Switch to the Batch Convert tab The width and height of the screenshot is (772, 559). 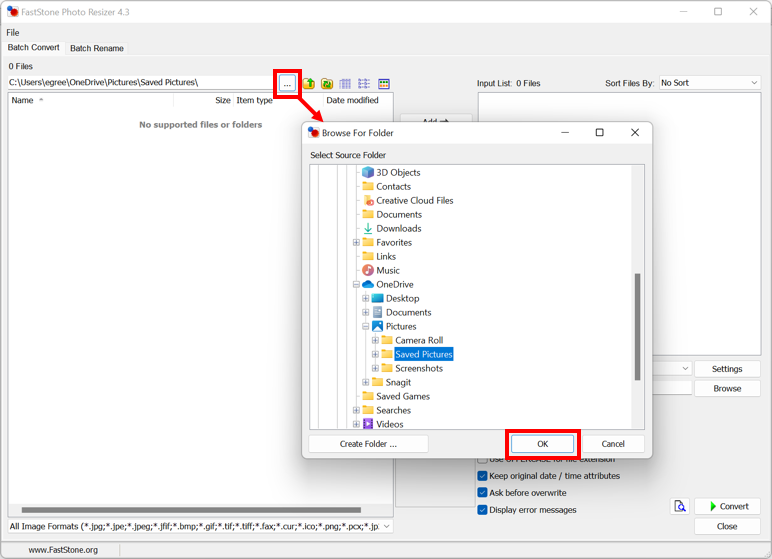(x=33, y=47)
